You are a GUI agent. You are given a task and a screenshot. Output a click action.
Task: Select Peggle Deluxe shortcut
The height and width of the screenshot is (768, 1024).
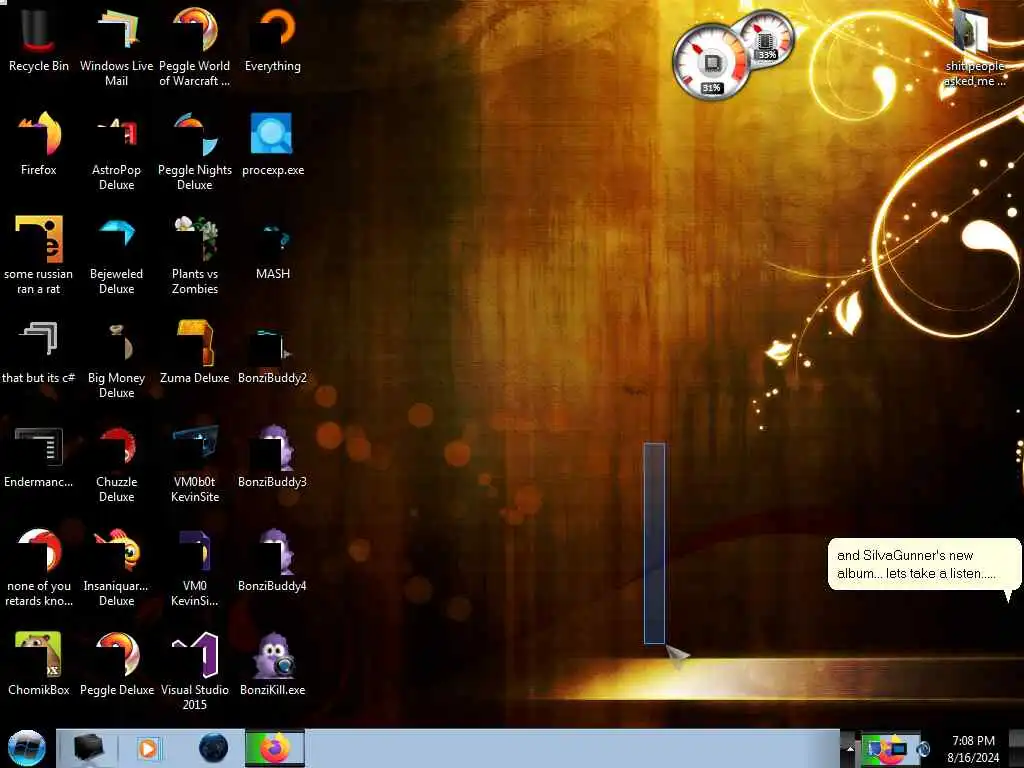(116, 664)
